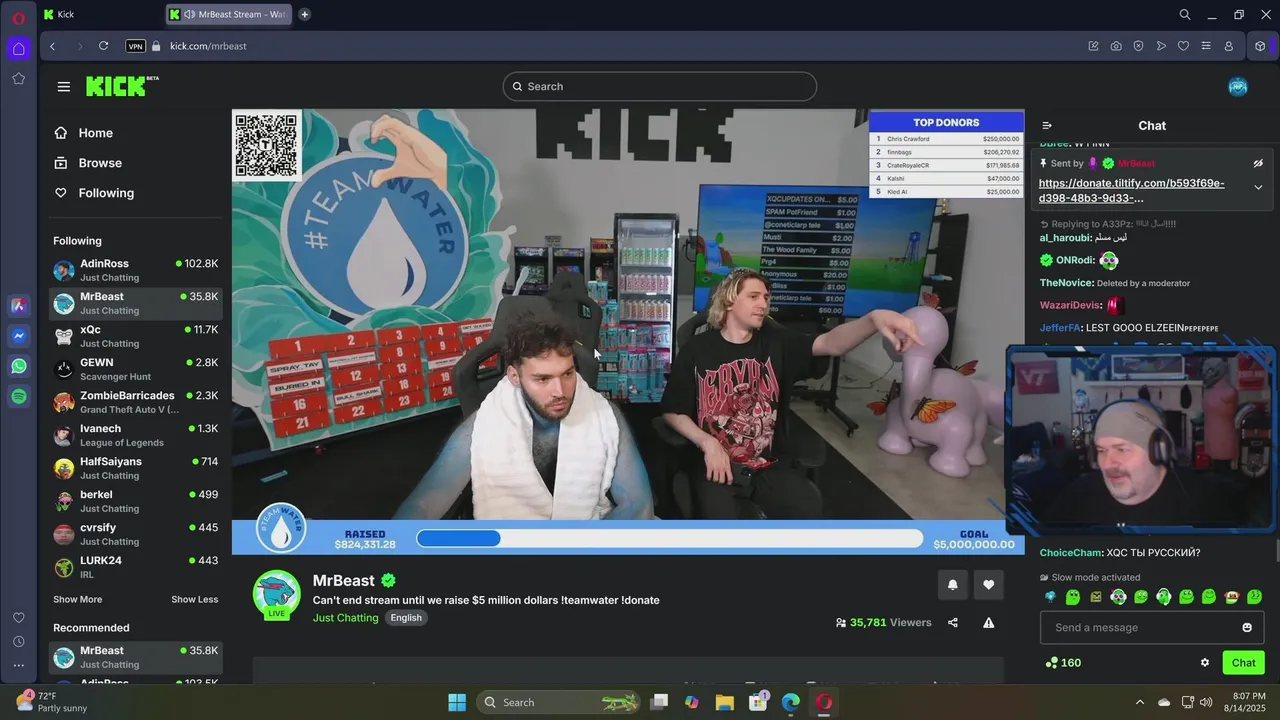Click the MrBeast live avatar

tap(277, 595)
